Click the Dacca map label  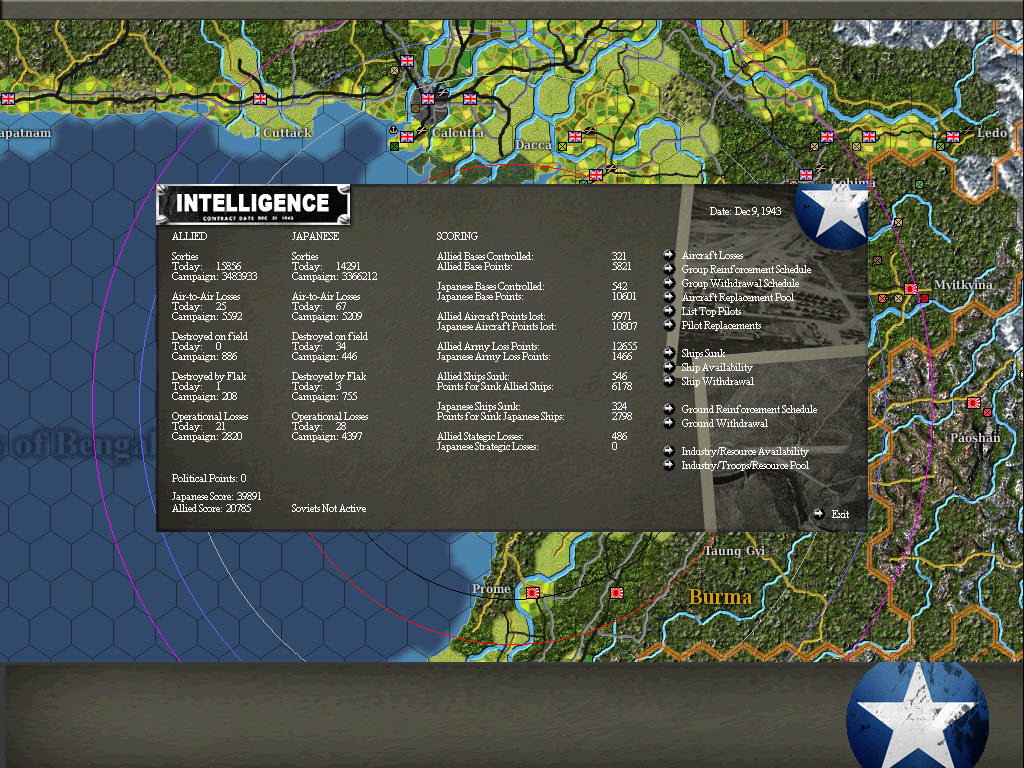pyautogui.click(x=533, y=144)
